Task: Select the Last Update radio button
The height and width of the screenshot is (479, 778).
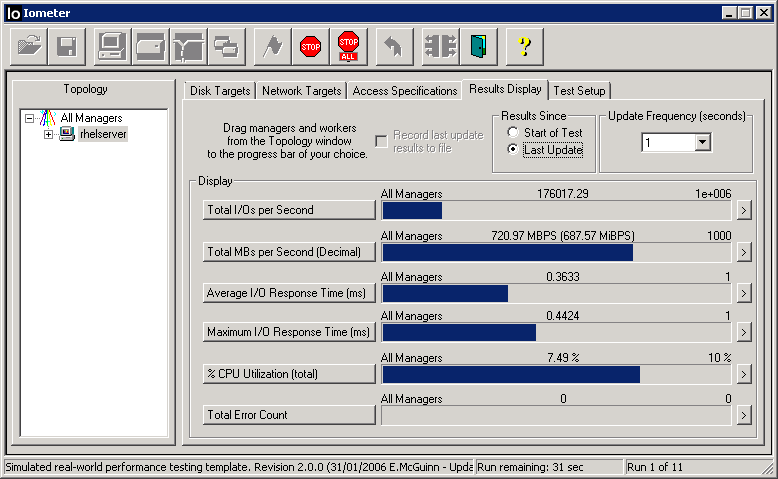Action: click(513, 150)
